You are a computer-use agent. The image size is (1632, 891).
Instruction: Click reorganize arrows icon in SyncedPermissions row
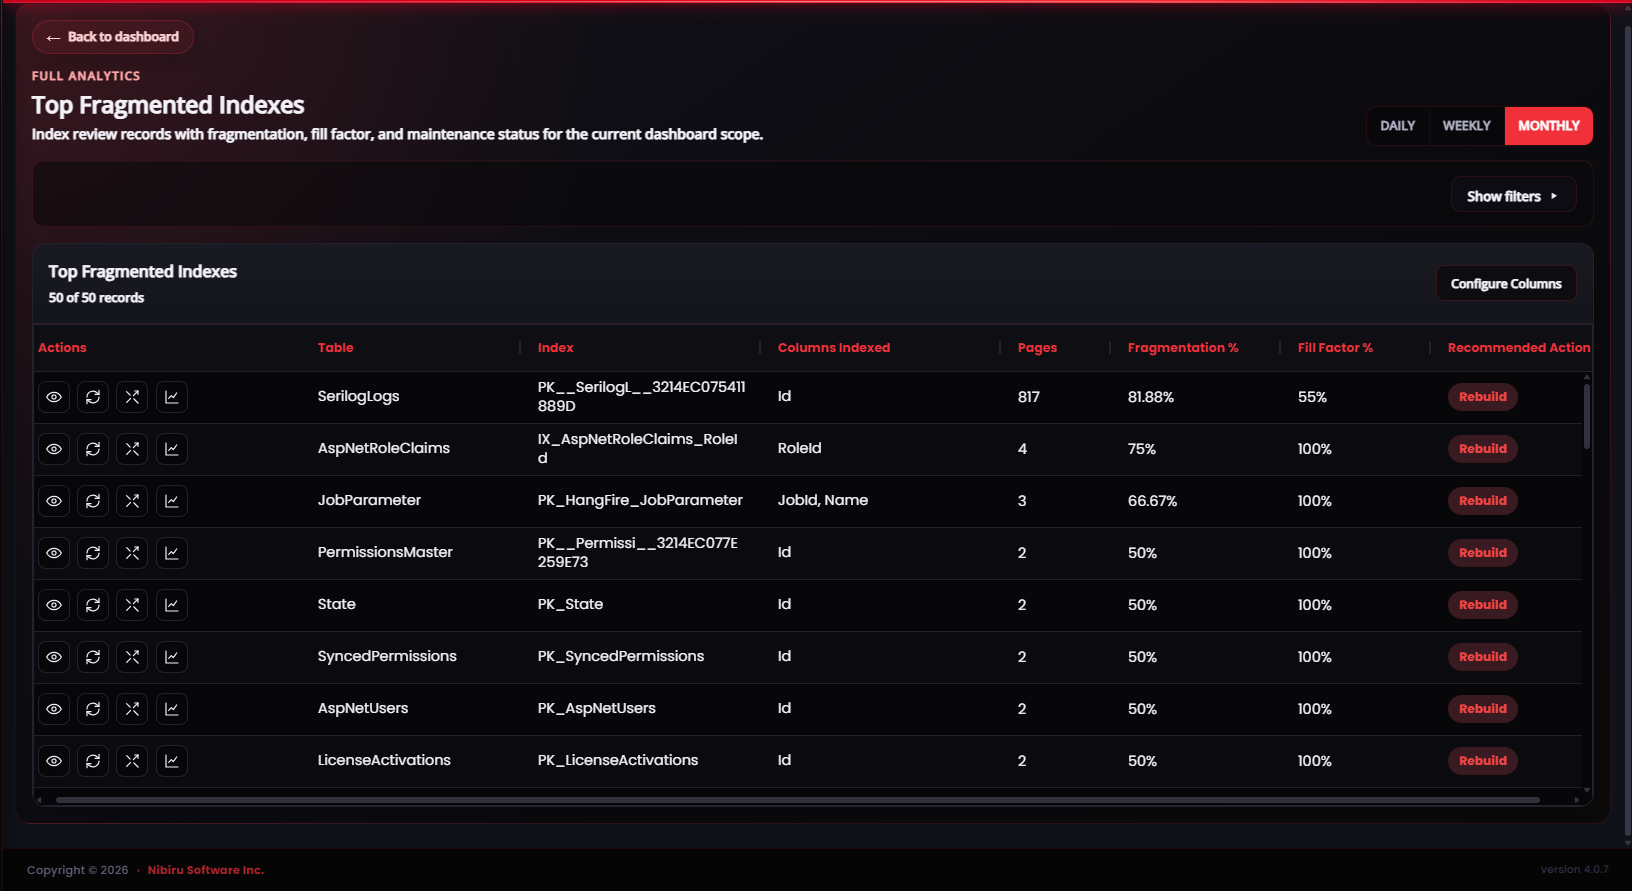132,657
